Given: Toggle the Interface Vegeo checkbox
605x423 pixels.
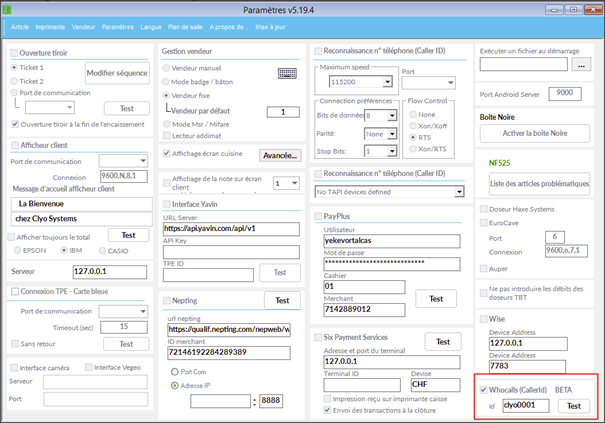Looking at the screenshot, I should click(x=89, y=367).
